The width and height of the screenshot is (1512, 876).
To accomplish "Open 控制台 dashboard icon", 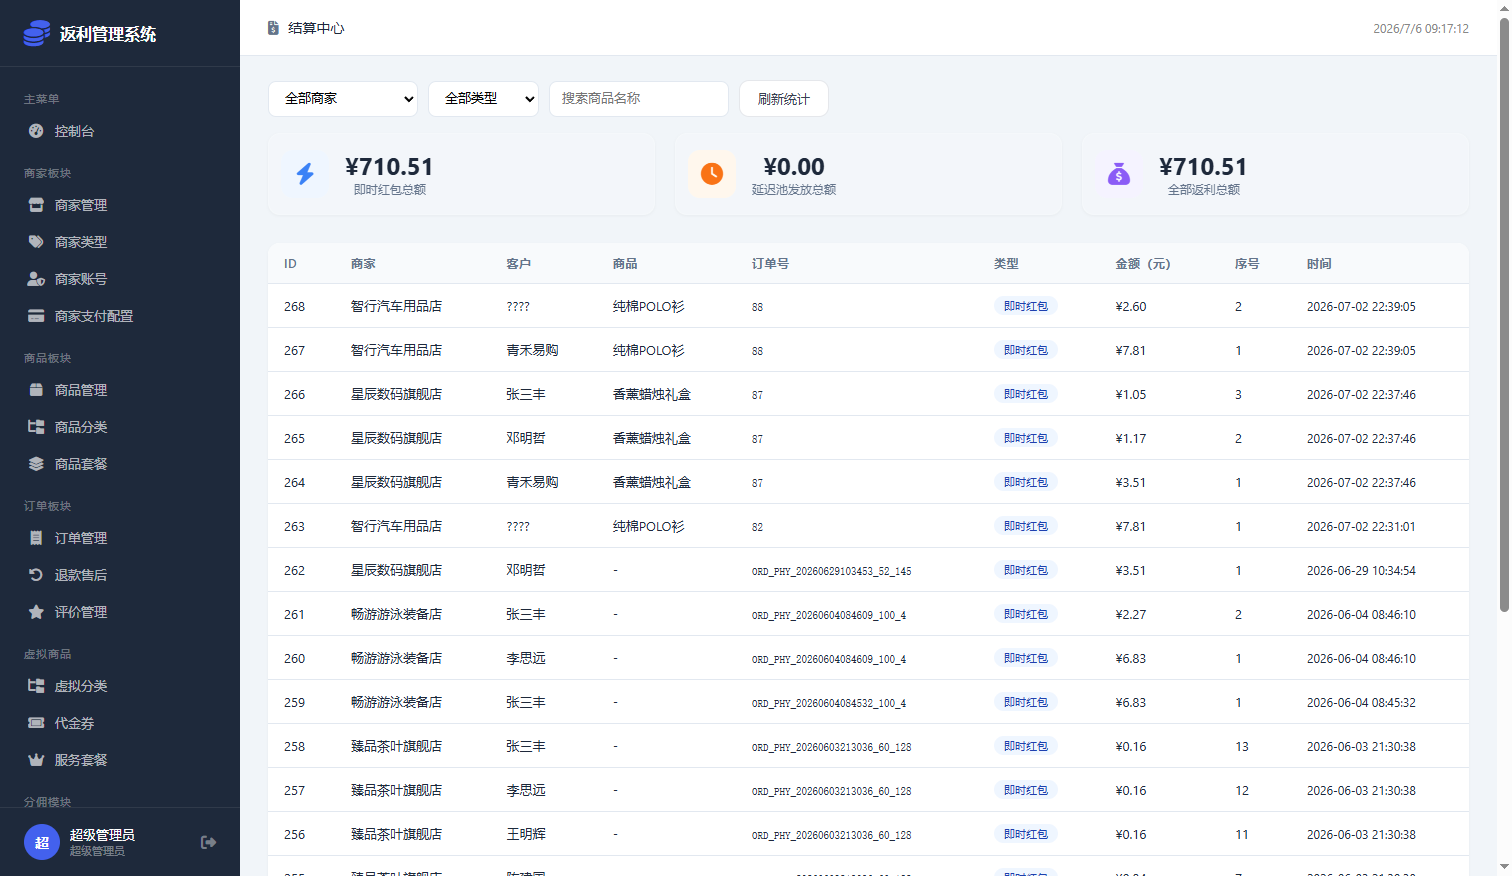I will [36, 131].
